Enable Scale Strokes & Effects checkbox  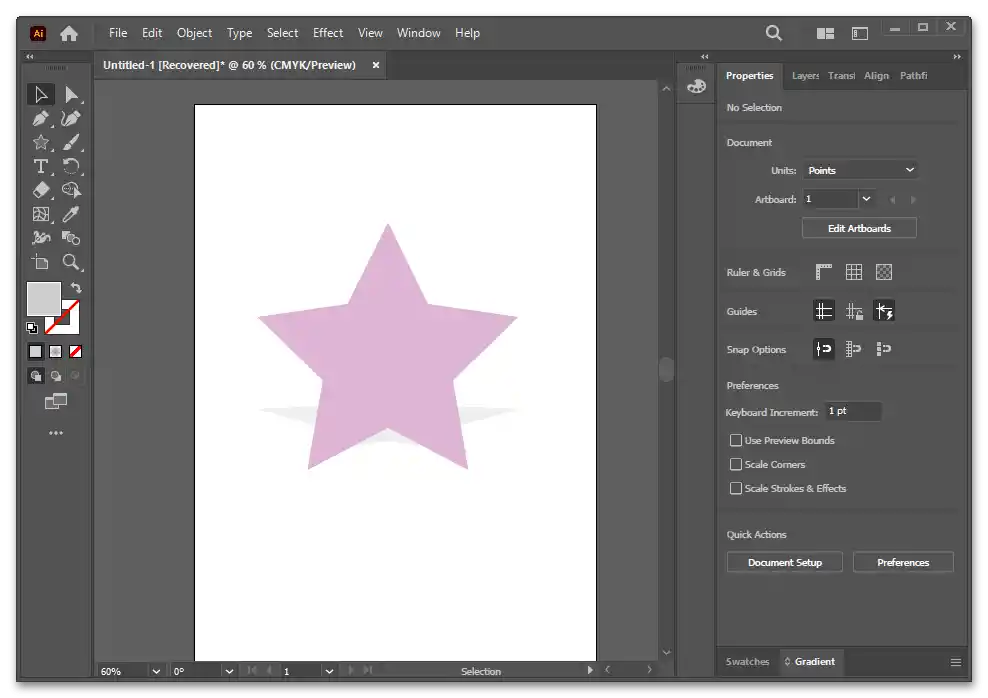point(735,488)
